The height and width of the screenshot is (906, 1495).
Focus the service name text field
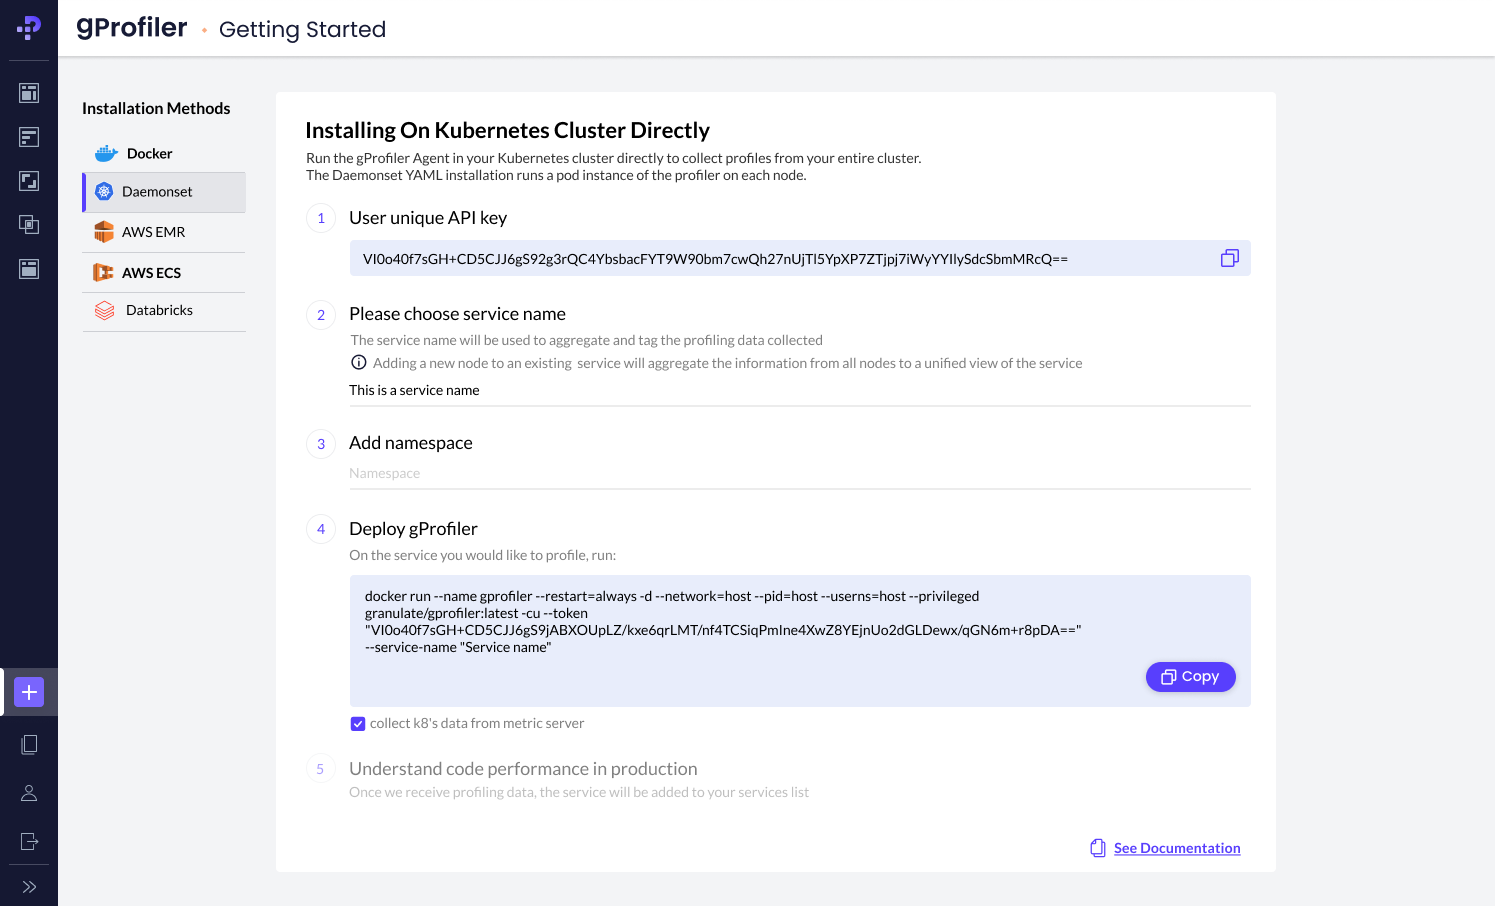pos(798,391)
